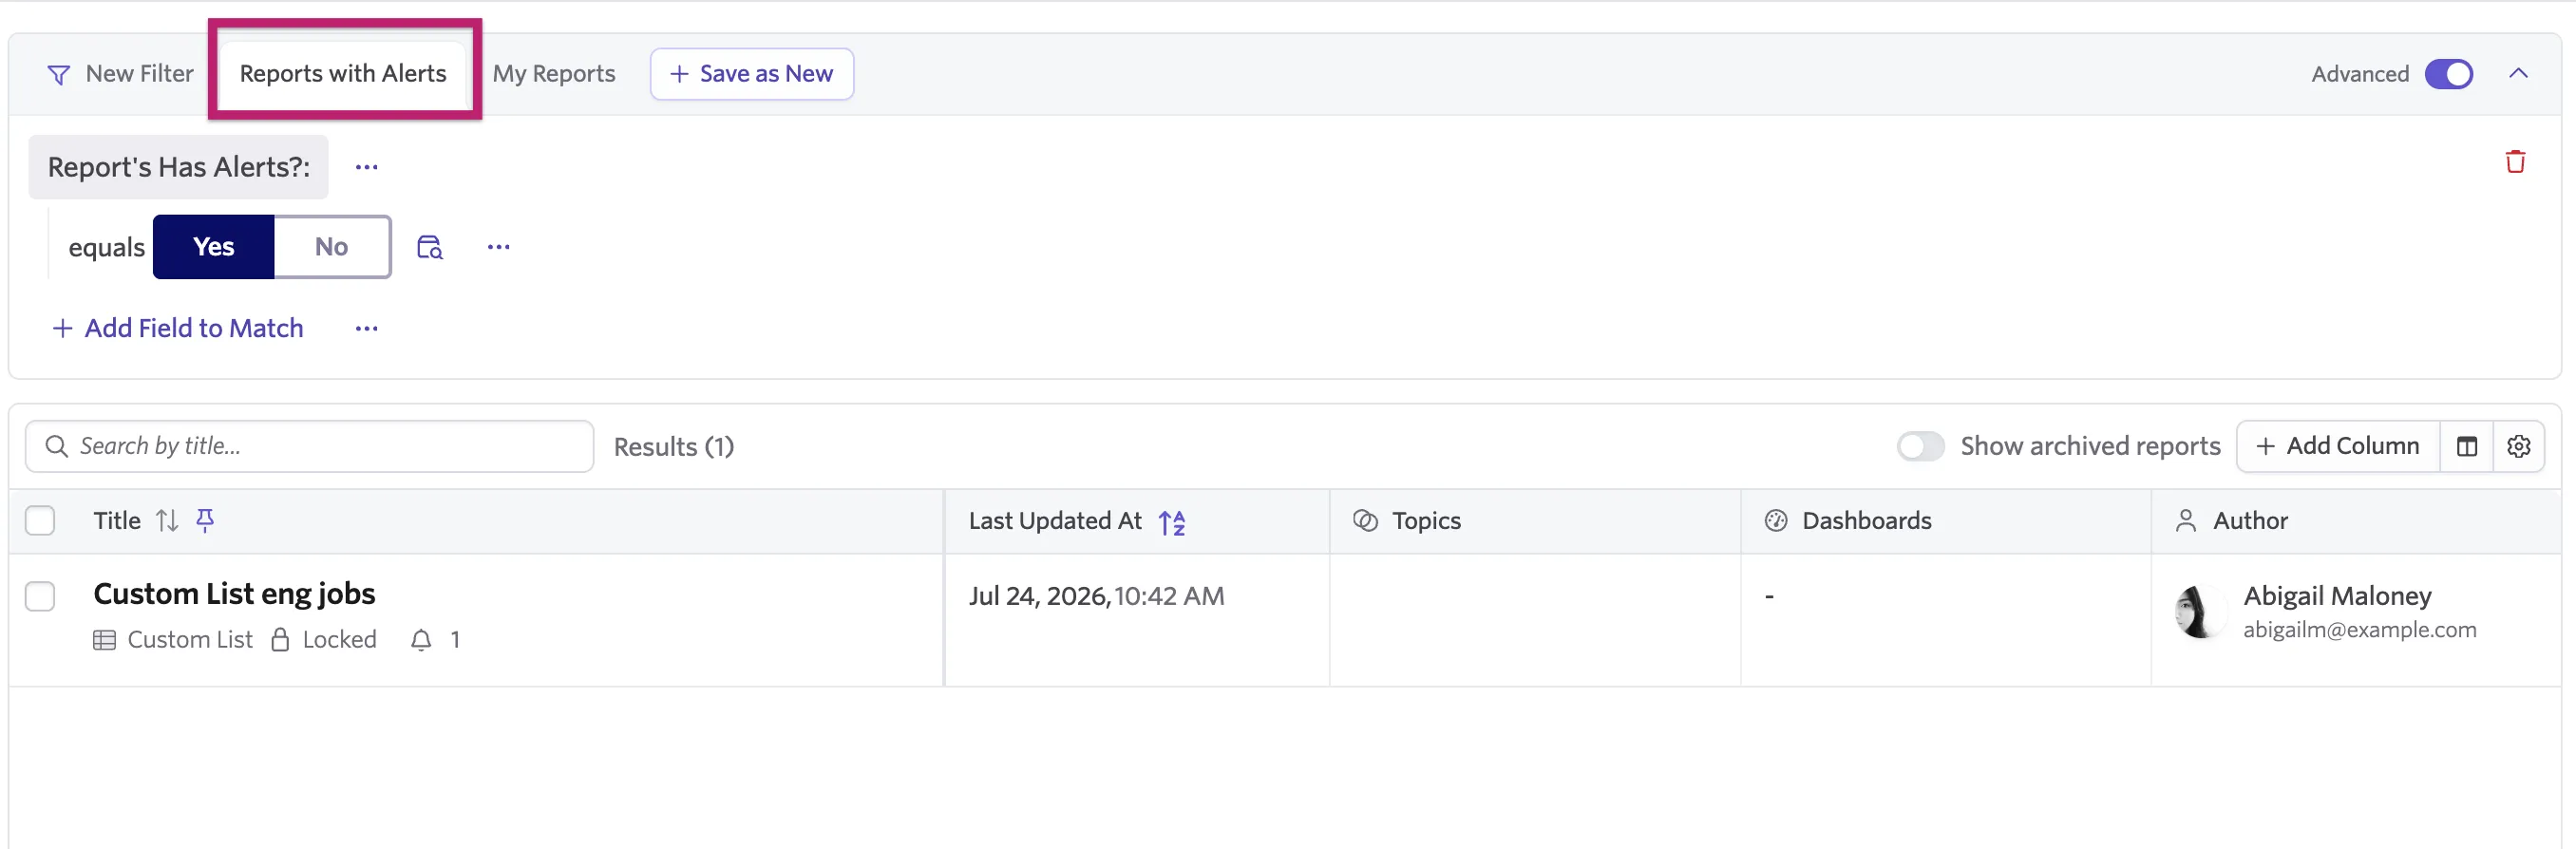Open the Report's Has Alerts field selector

178,167
